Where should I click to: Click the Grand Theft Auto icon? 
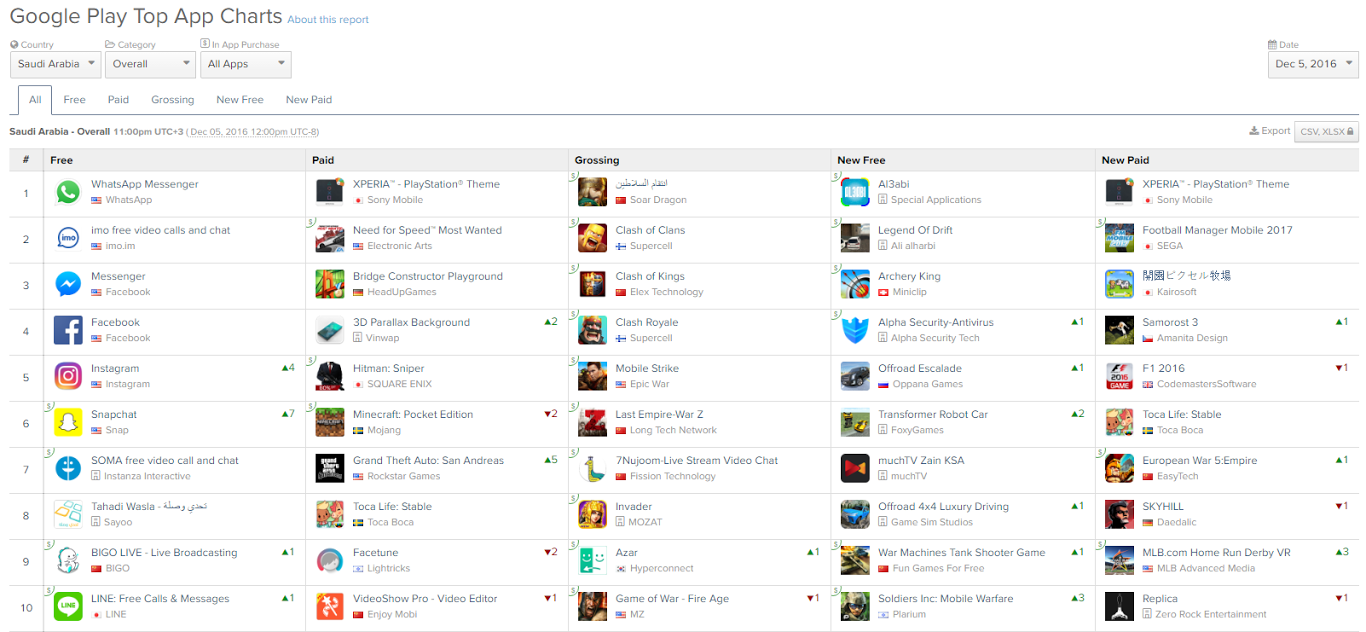click(x=330, y=468)
